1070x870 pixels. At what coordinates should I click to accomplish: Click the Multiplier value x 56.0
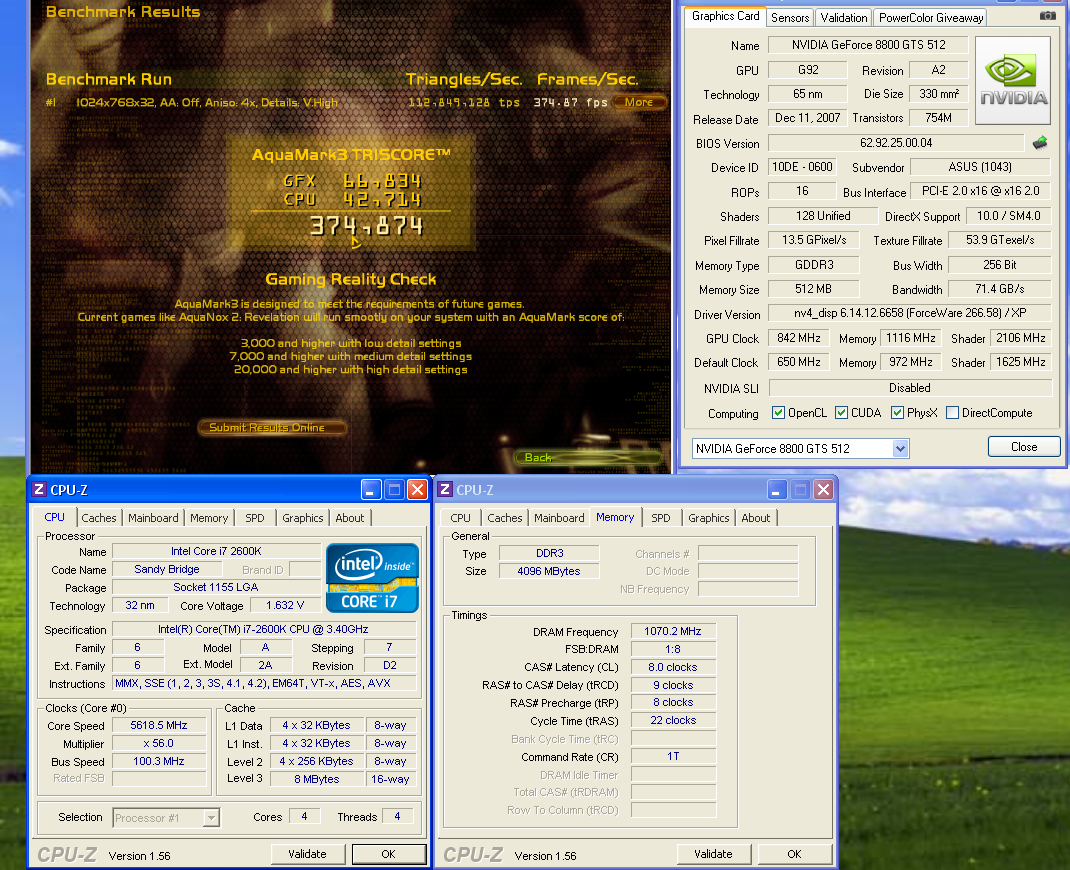(x=159, y=743)
